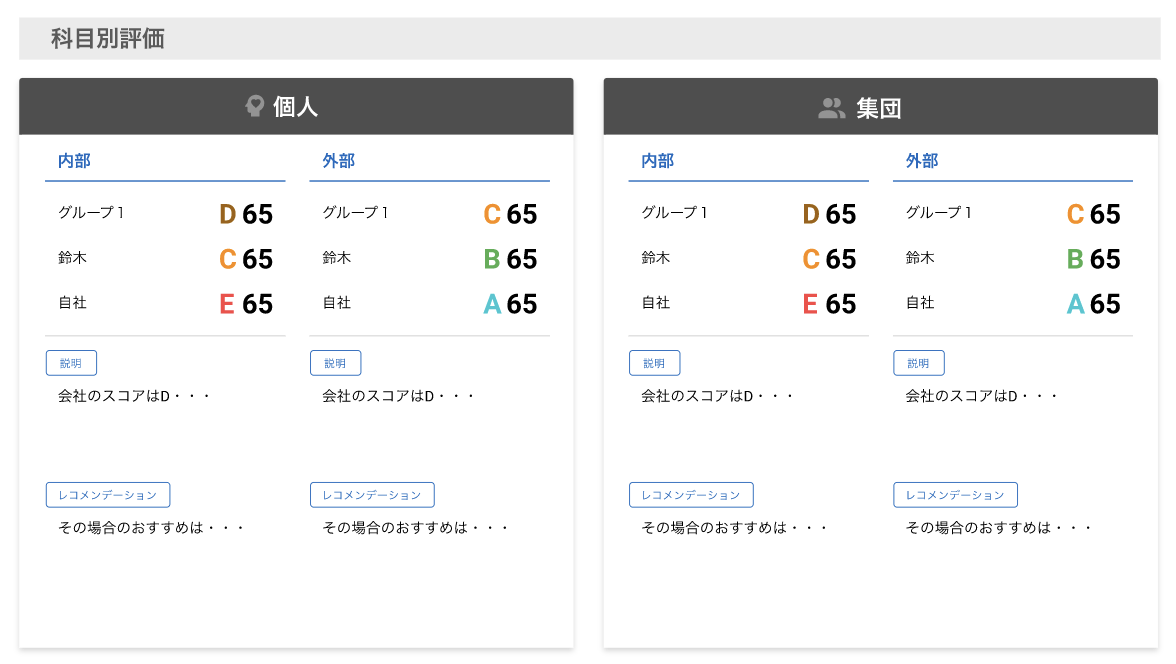Select 鈴木 label in 個人 内部 column
The height and width of the screenshot is (664, 1176).
(72, 258)
